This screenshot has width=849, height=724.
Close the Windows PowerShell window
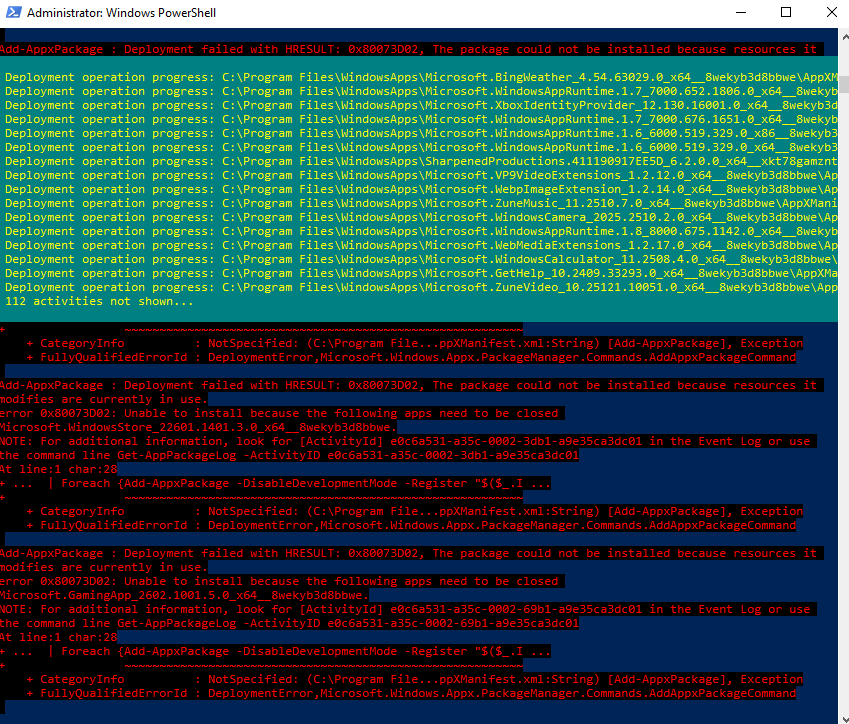click(x=832, y=12)
